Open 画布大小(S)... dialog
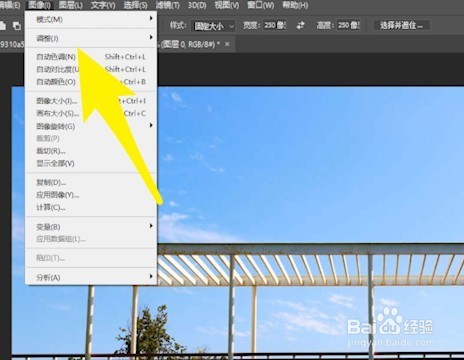464x360 pixels. [91, 113]
